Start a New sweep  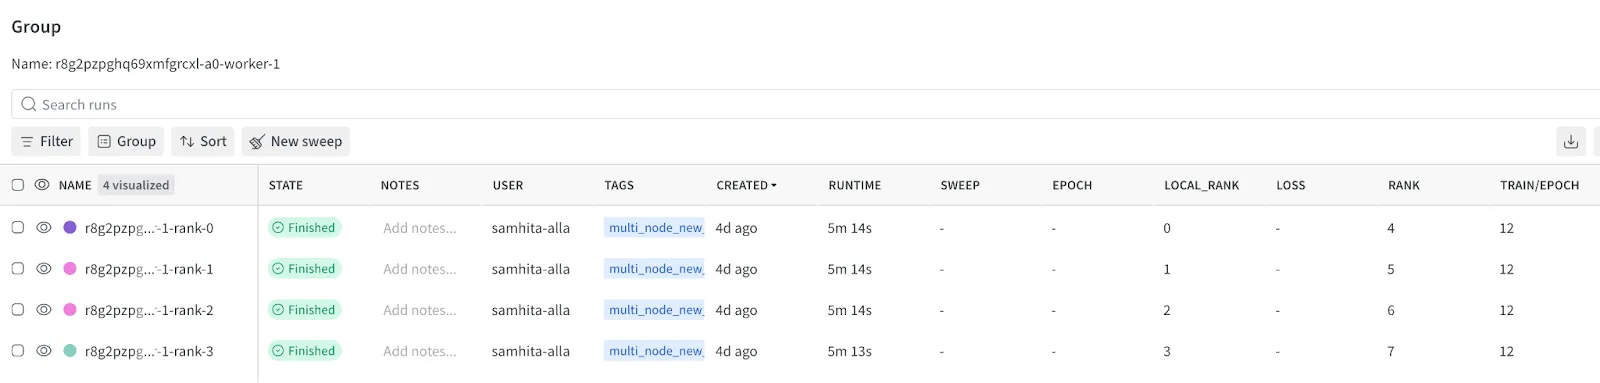point(296,142)
